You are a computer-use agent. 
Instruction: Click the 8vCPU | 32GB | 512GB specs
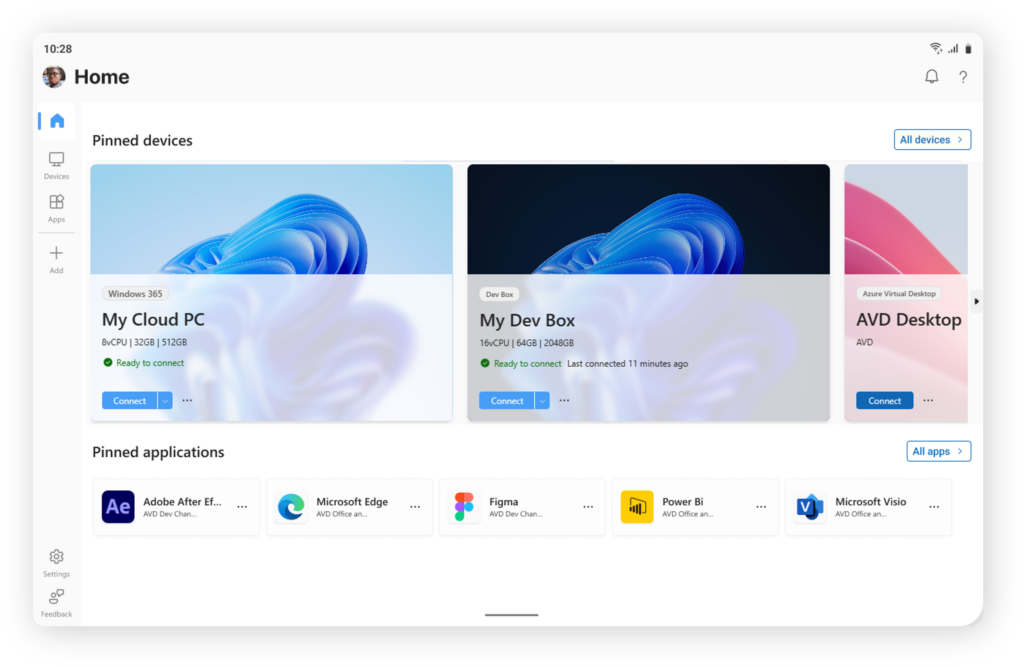tap(144, 342)
